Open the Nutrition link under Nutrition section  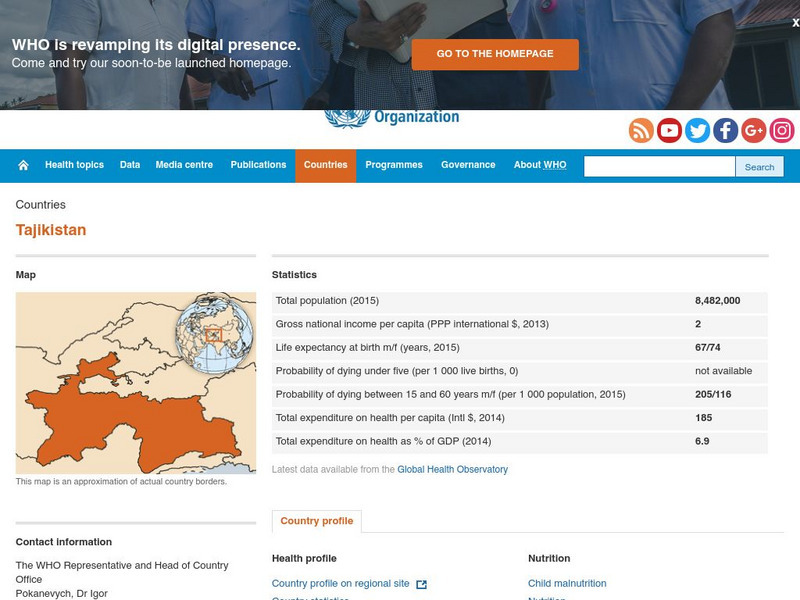pyautogui.click(x=545, y=598)
